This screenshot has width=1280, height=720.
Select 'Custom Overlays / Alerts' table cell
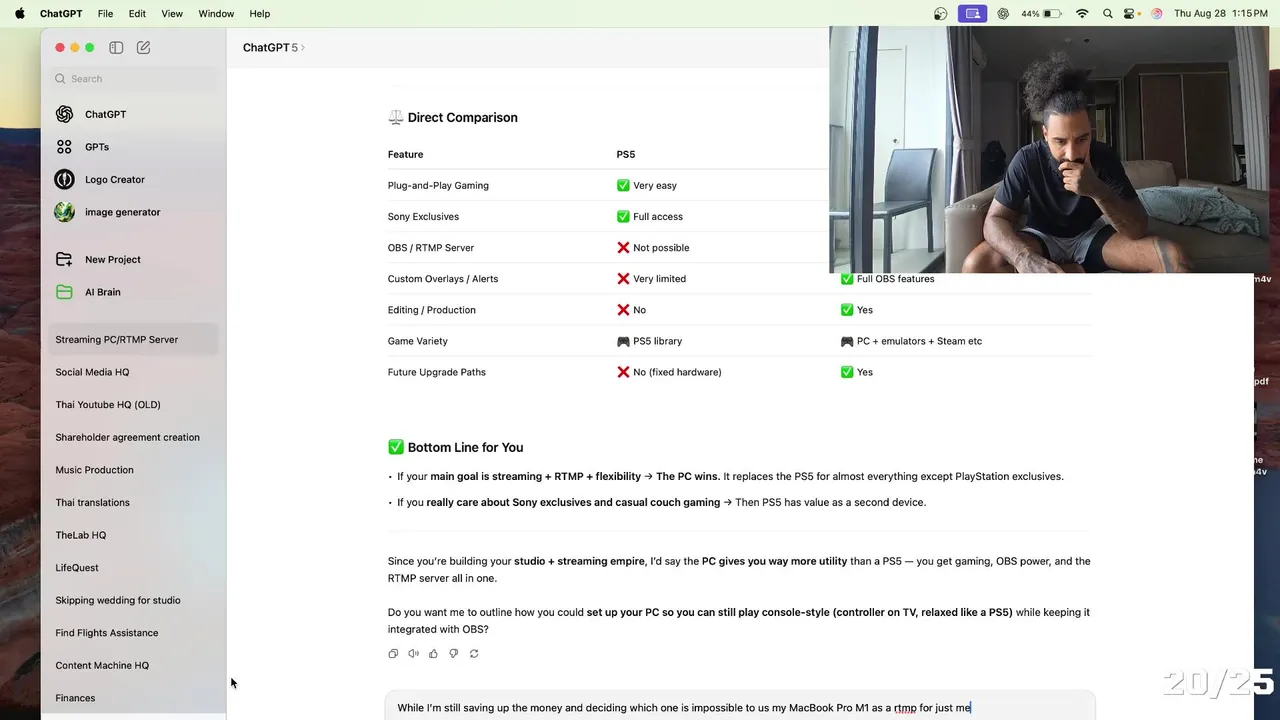[x=443, y=279]
